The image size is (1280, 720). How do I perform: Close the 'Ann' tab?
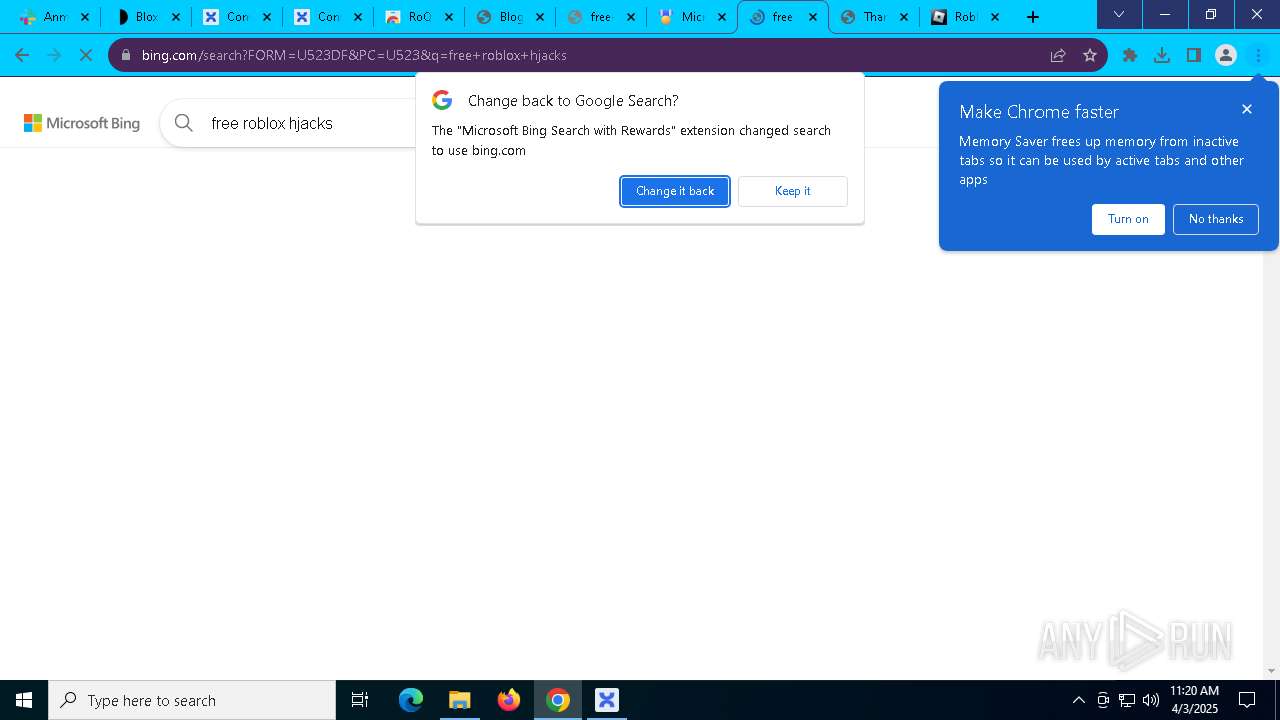click(x=84, y=16)
